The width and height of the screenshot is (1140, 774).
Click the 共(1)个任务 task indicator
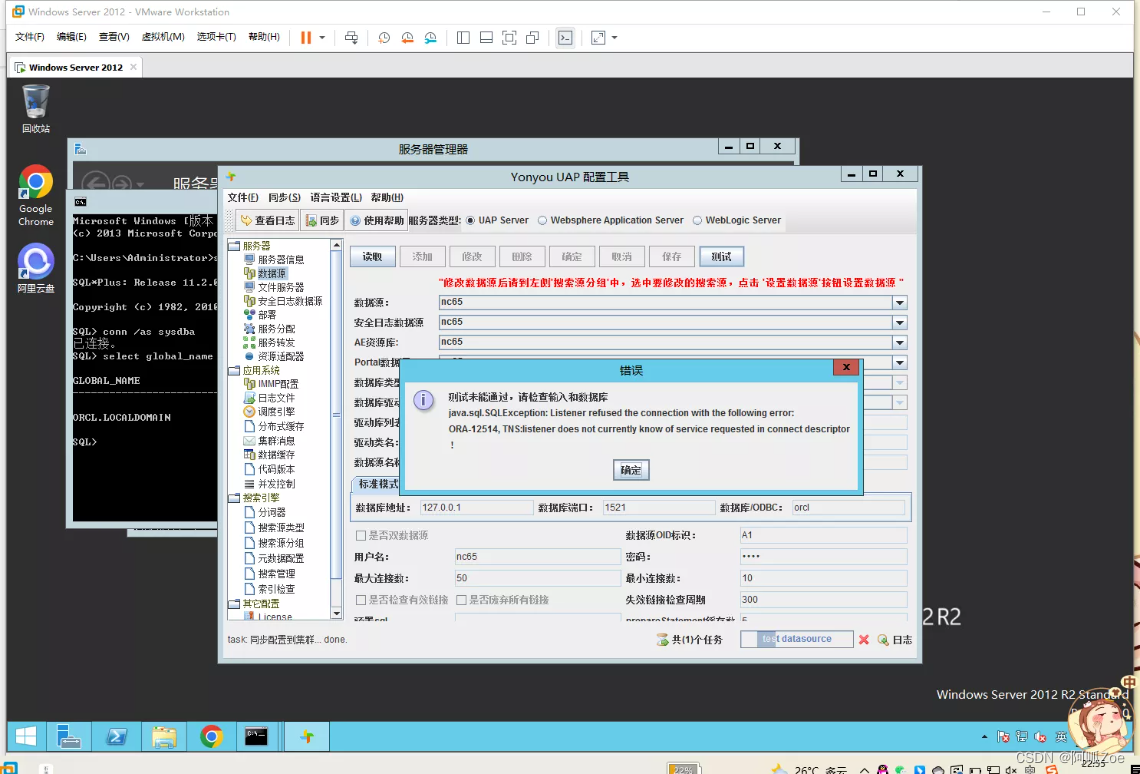coord(689,640)
